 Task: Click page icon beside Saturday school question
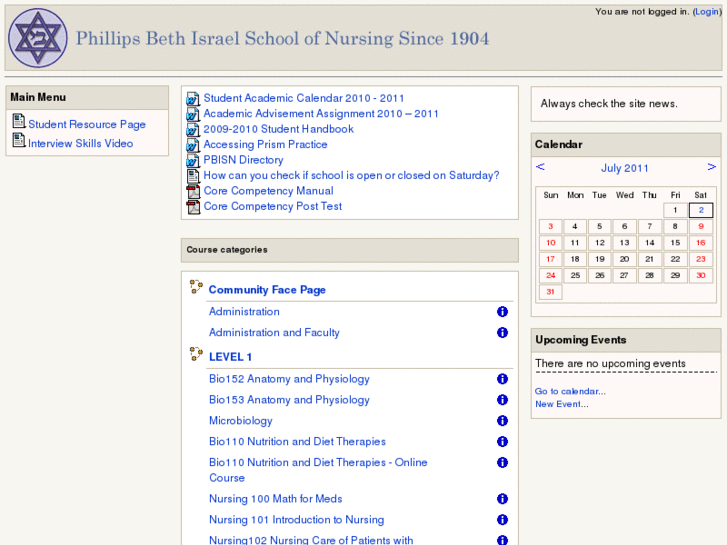(193, 176)
